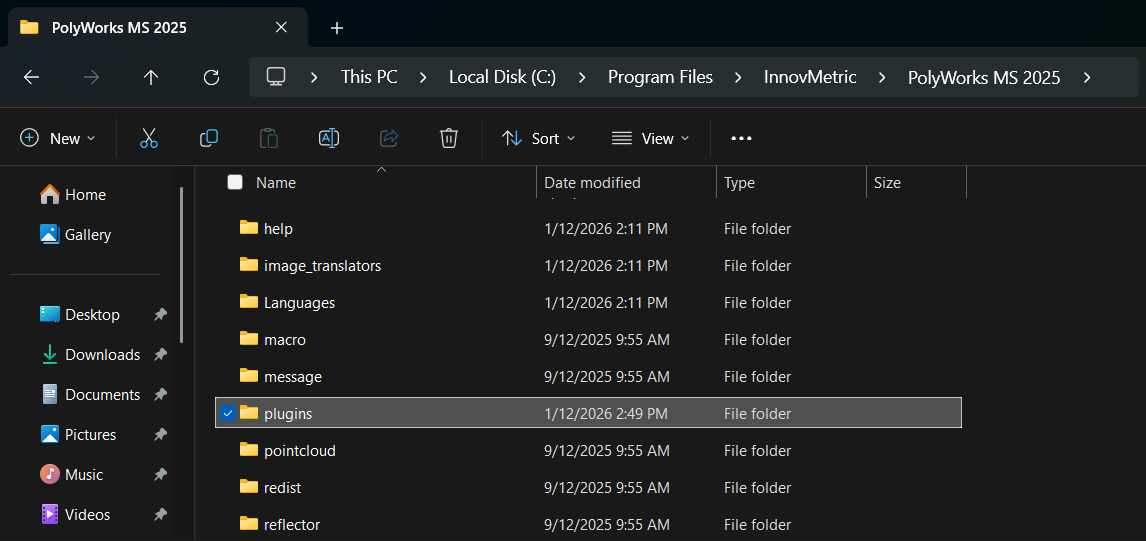Click the navigation pane vertical scrollbar

pos(182,265)
